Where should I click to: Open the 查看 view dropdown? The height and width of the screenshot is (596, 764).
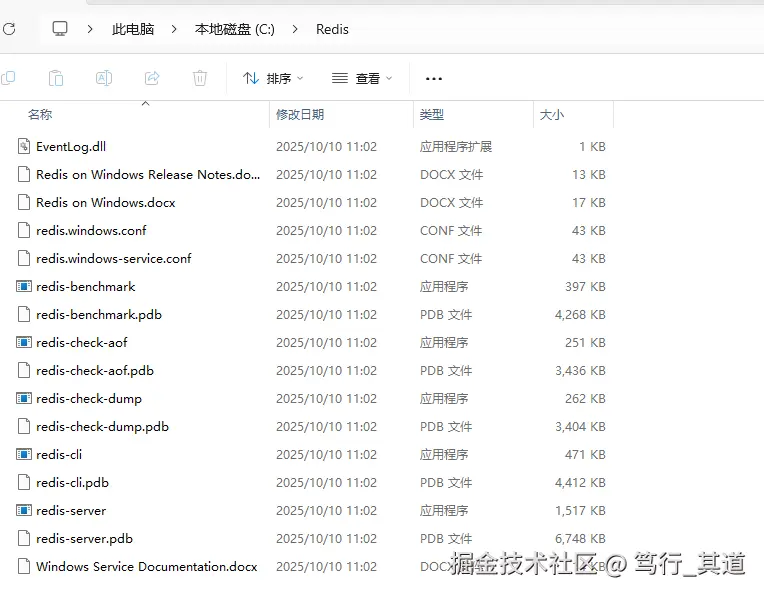click(x=362, y=78)
